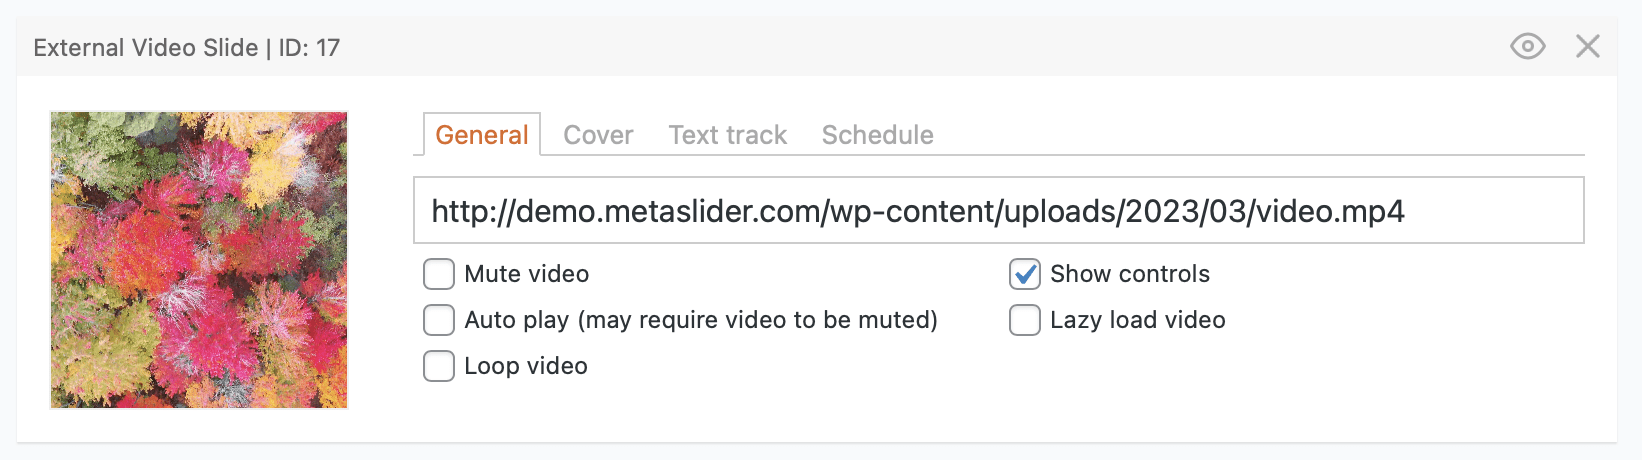The width and height of the screenshot is (1642, 460).
Task: Click the autumn trees slide thumbnail
Action: click(x=199, y=260)
